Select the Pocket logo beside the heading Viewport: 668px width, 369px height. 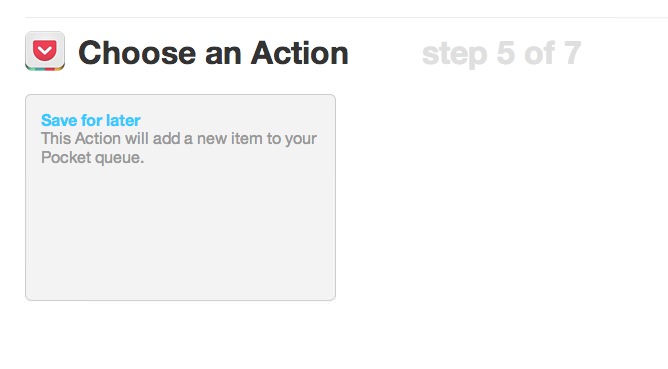(45, 51)
